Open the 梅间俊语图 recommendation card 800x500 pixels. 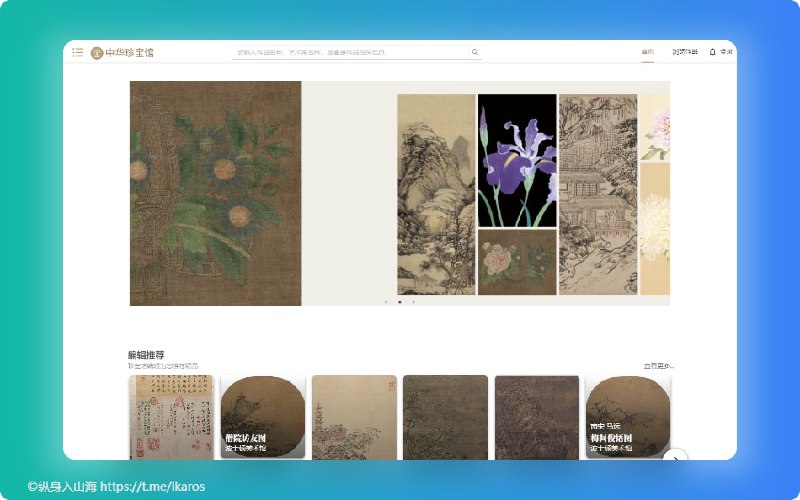pos(627,417)
